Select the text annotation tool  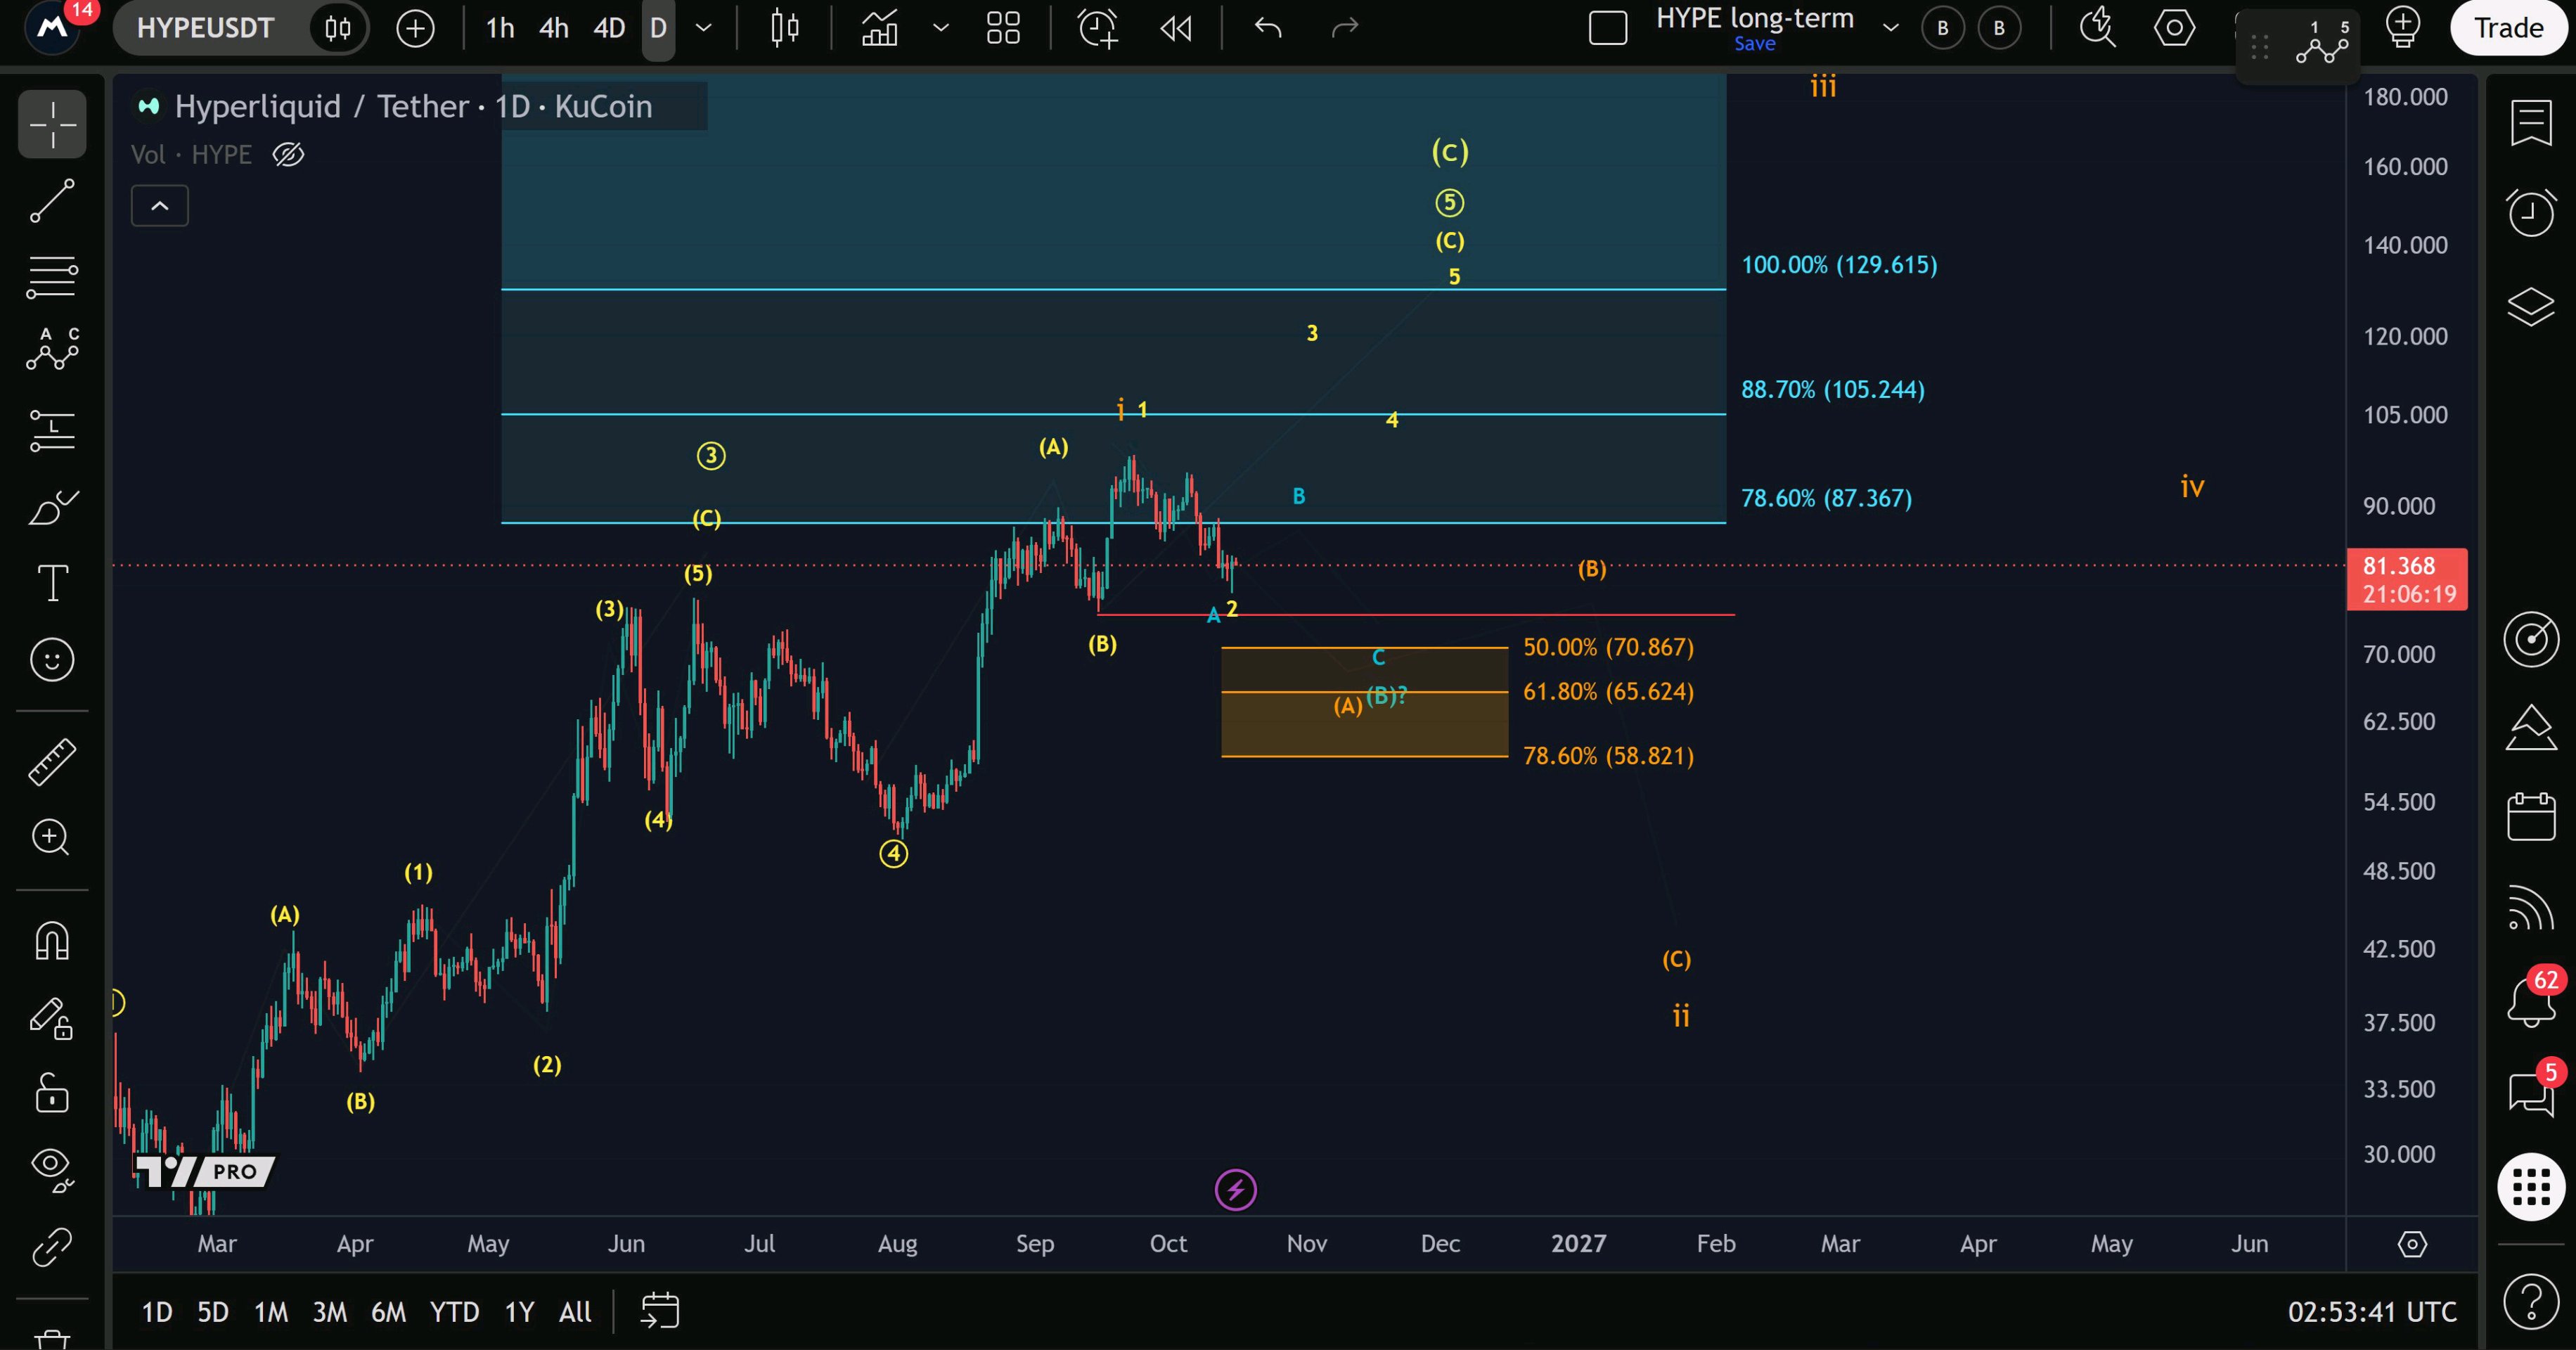52,583
